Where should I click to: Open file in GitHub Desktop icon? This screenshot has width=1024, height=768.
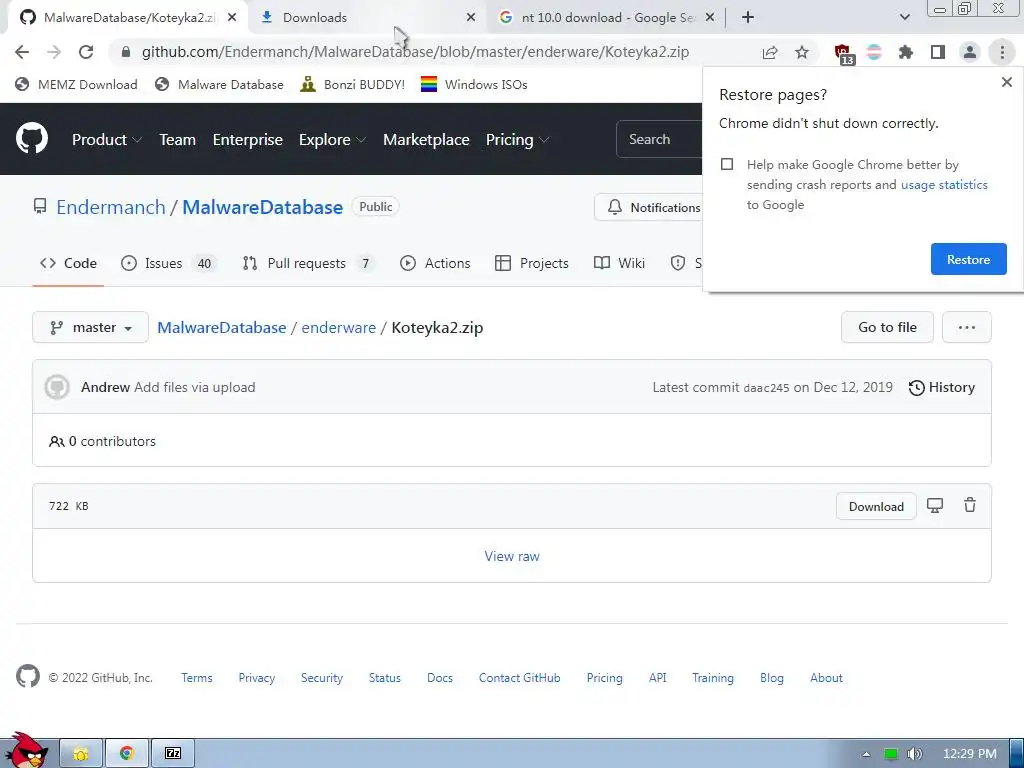tap(935, 505)
